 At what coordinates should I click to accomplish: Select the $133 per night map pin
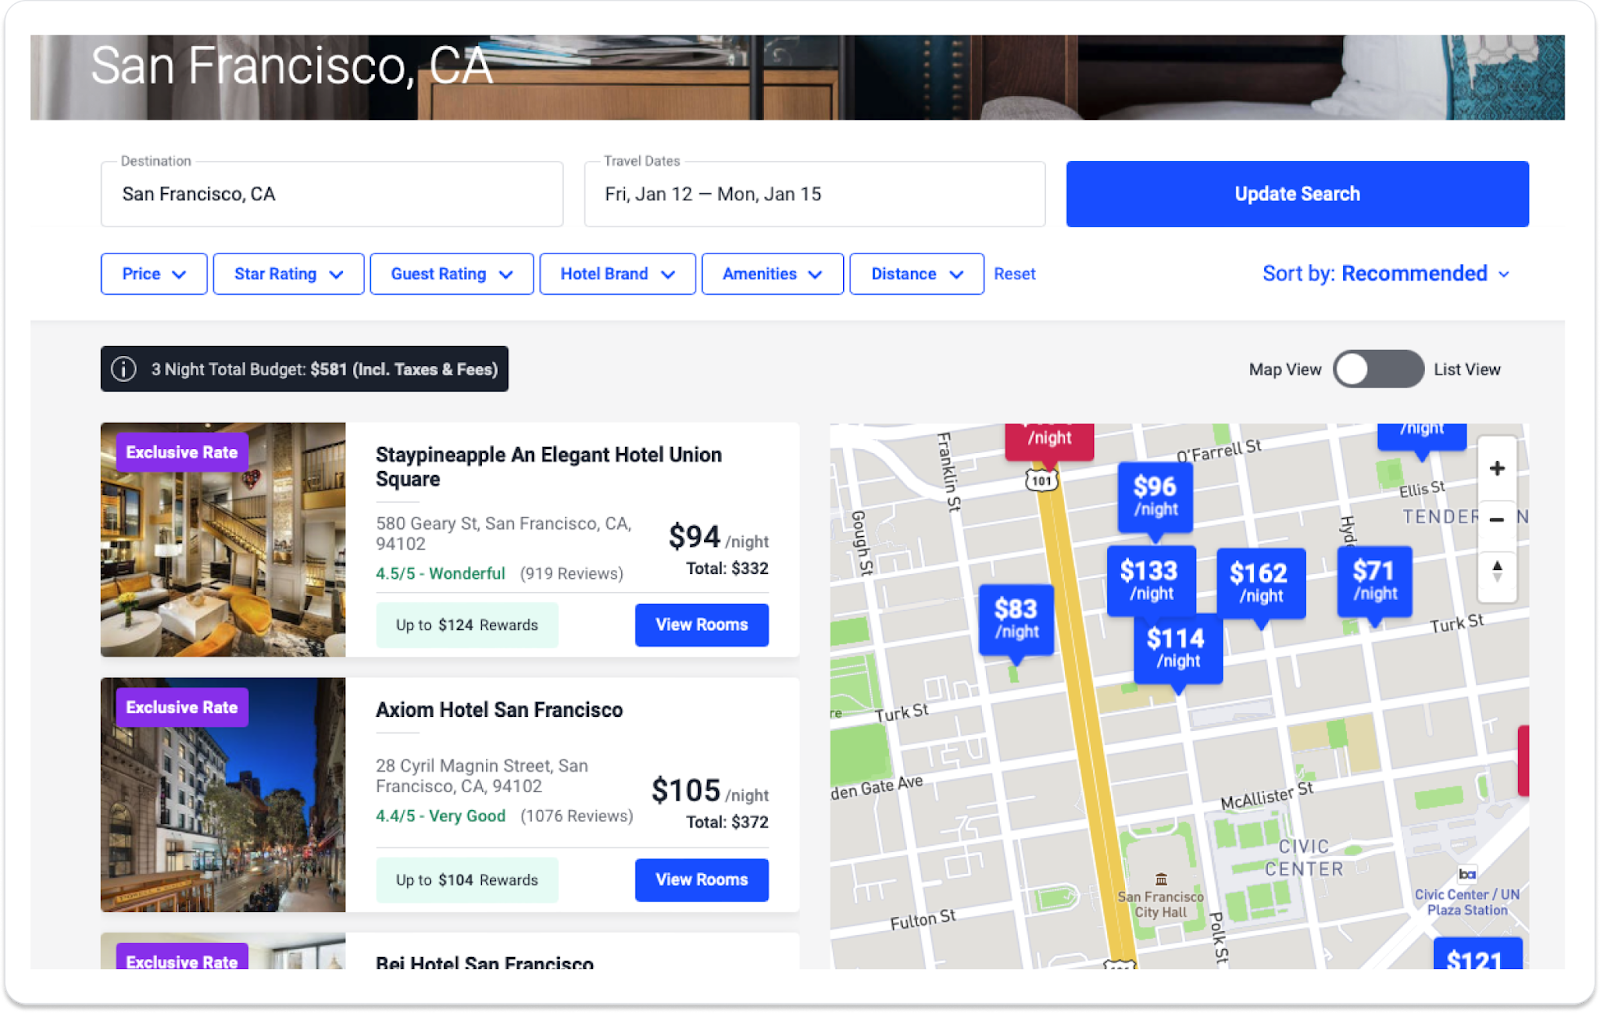1151,580
